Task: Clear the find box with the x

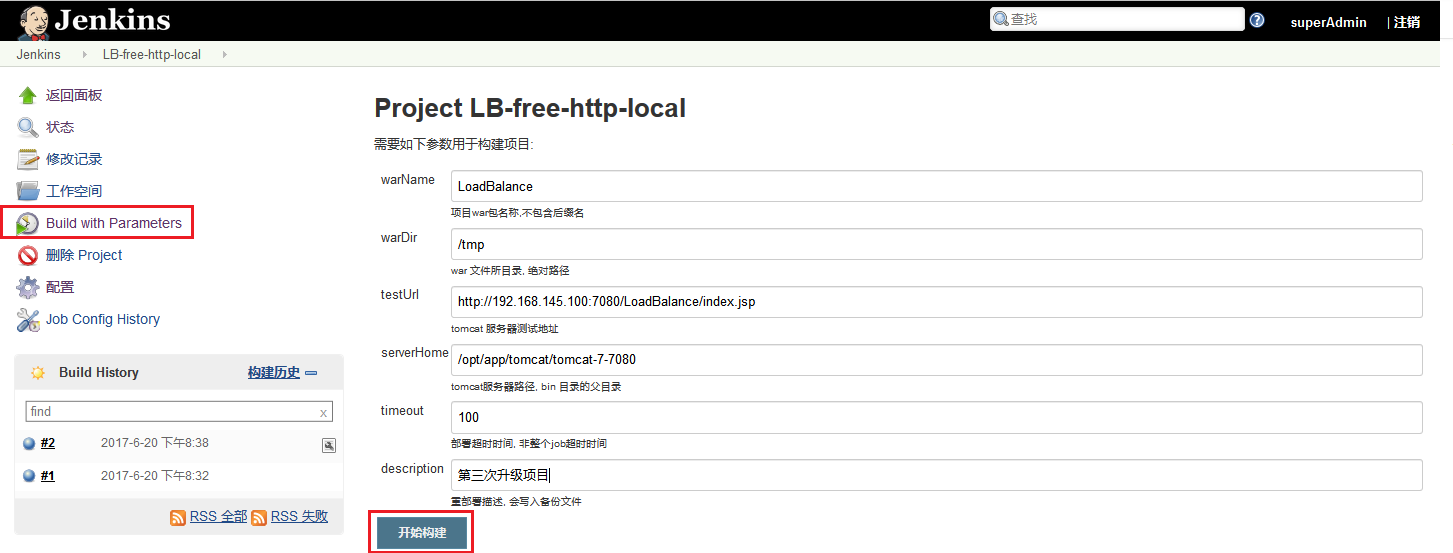Action: pos(323,413)
